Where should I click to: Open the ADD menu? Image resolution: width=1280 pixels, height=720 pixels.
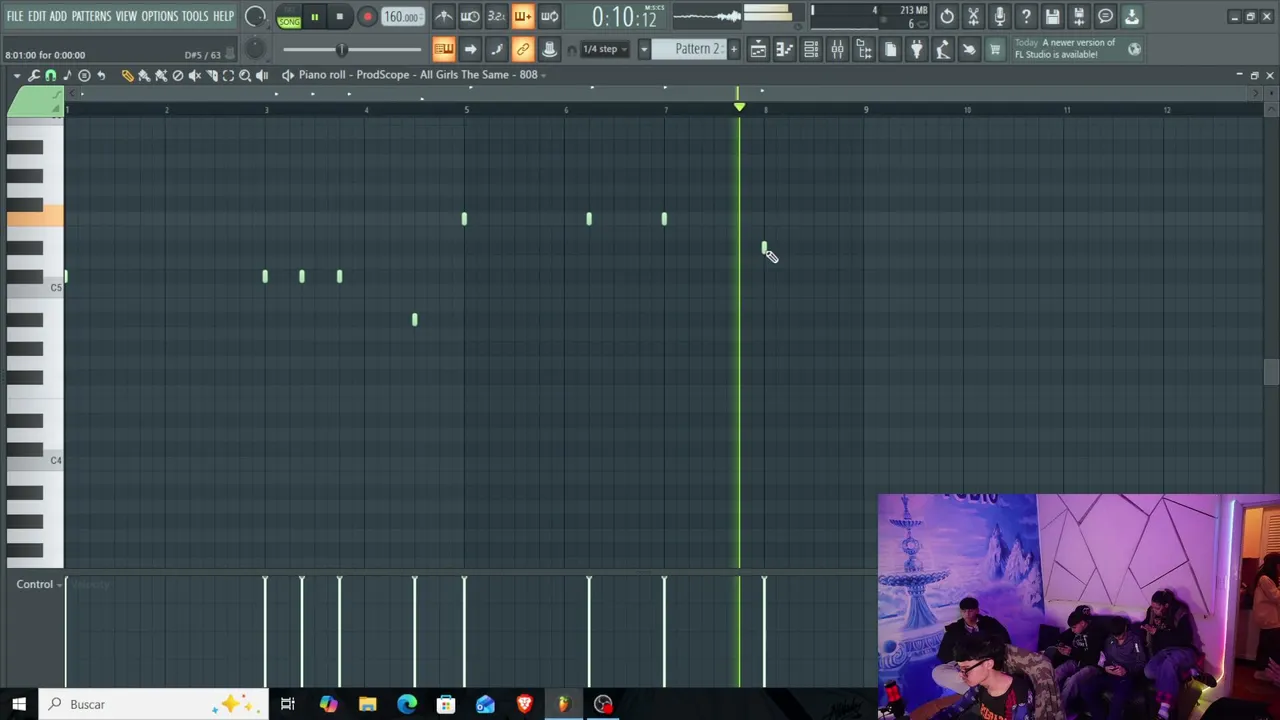tap(58, 16)
